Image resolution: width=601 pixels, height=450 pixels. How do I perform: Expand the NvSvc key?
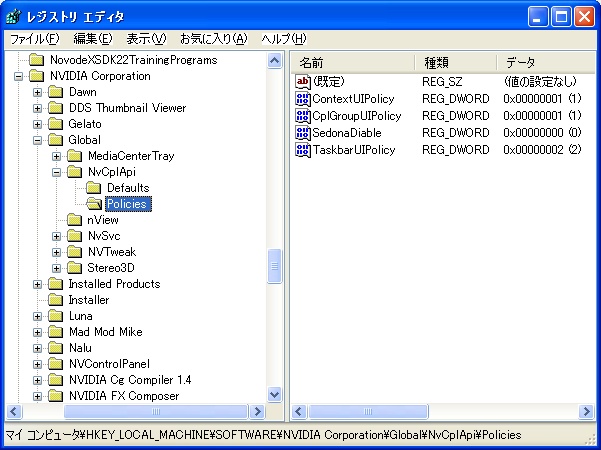[x=56, y=236]
